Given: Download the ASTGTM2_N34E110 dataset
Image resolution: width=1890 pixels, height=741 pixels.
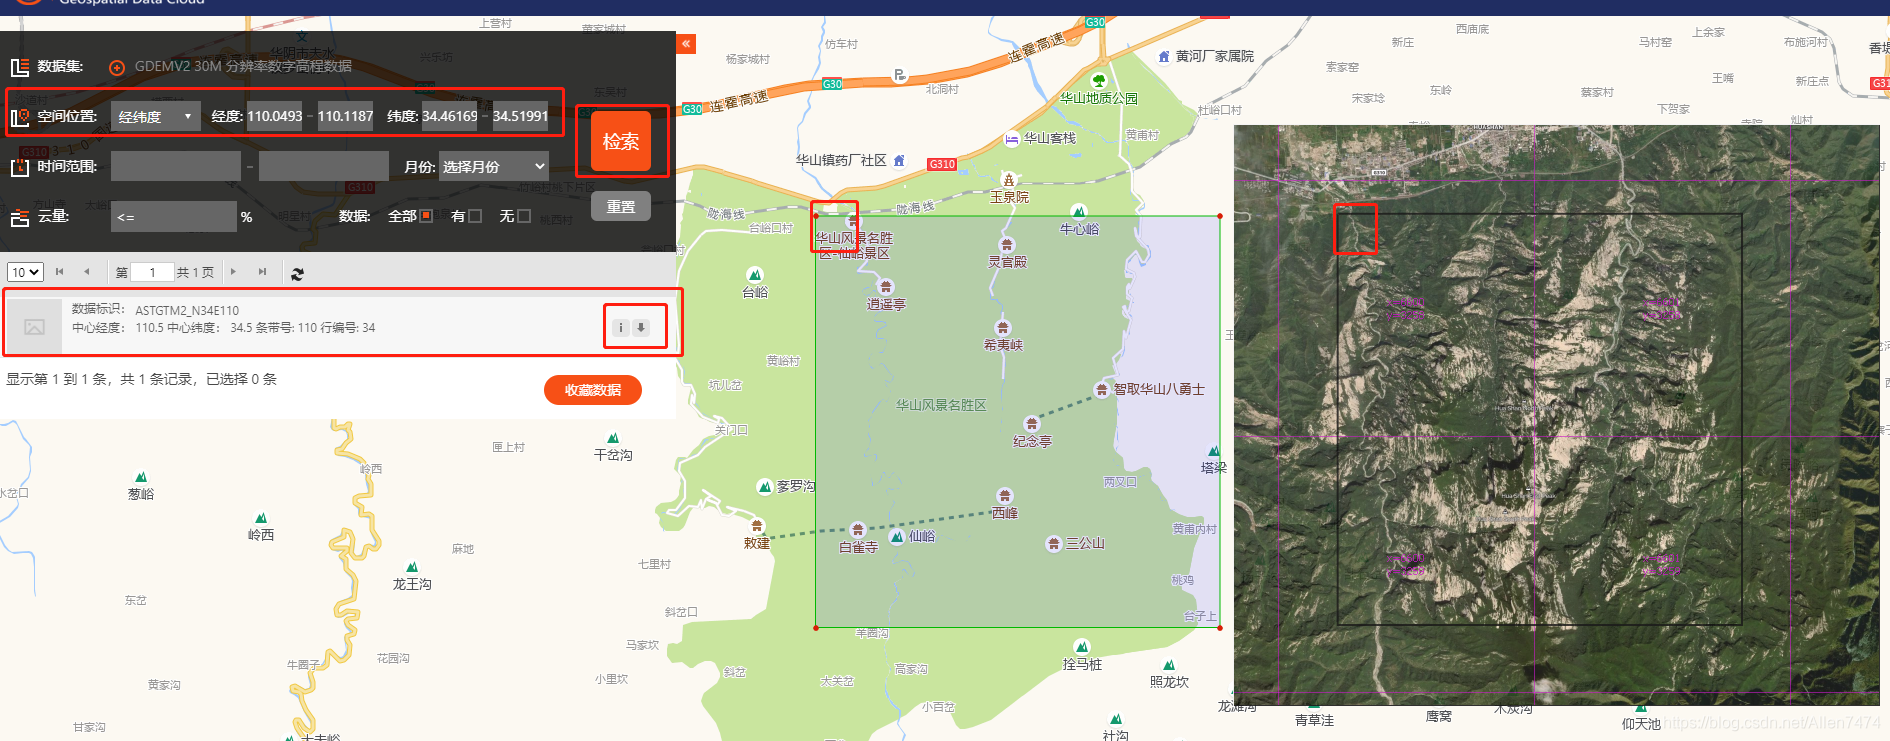Looking at the screenshot, I should [641, 328].
